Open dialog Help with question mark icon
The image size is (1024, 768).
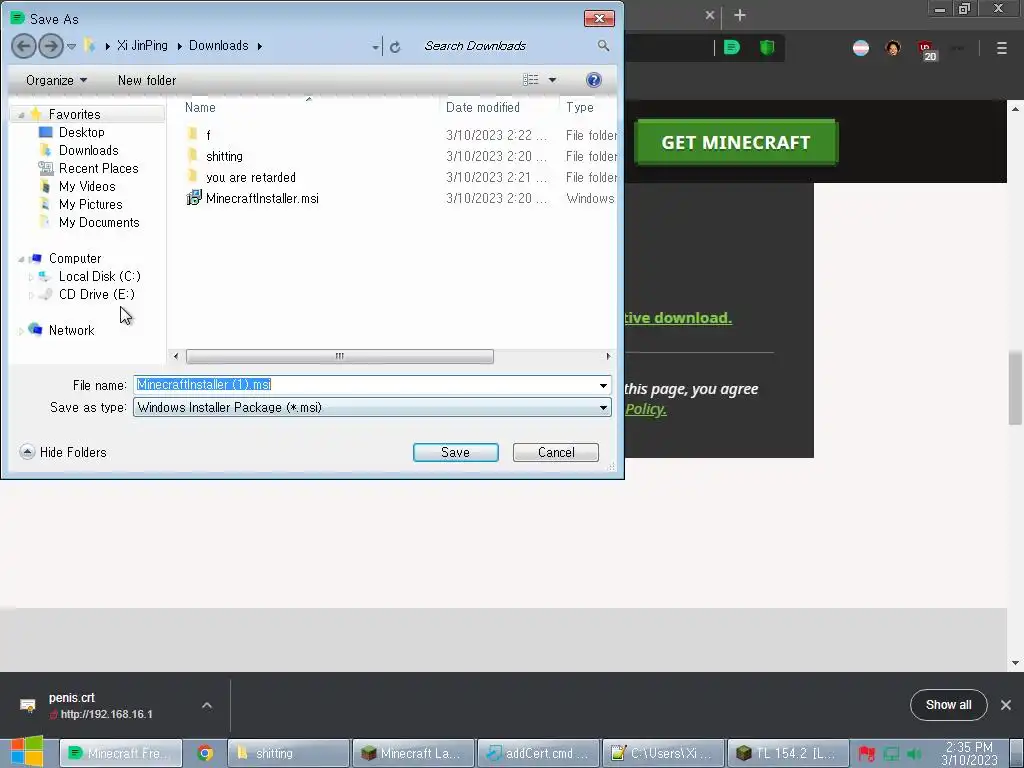click(594, 80)
